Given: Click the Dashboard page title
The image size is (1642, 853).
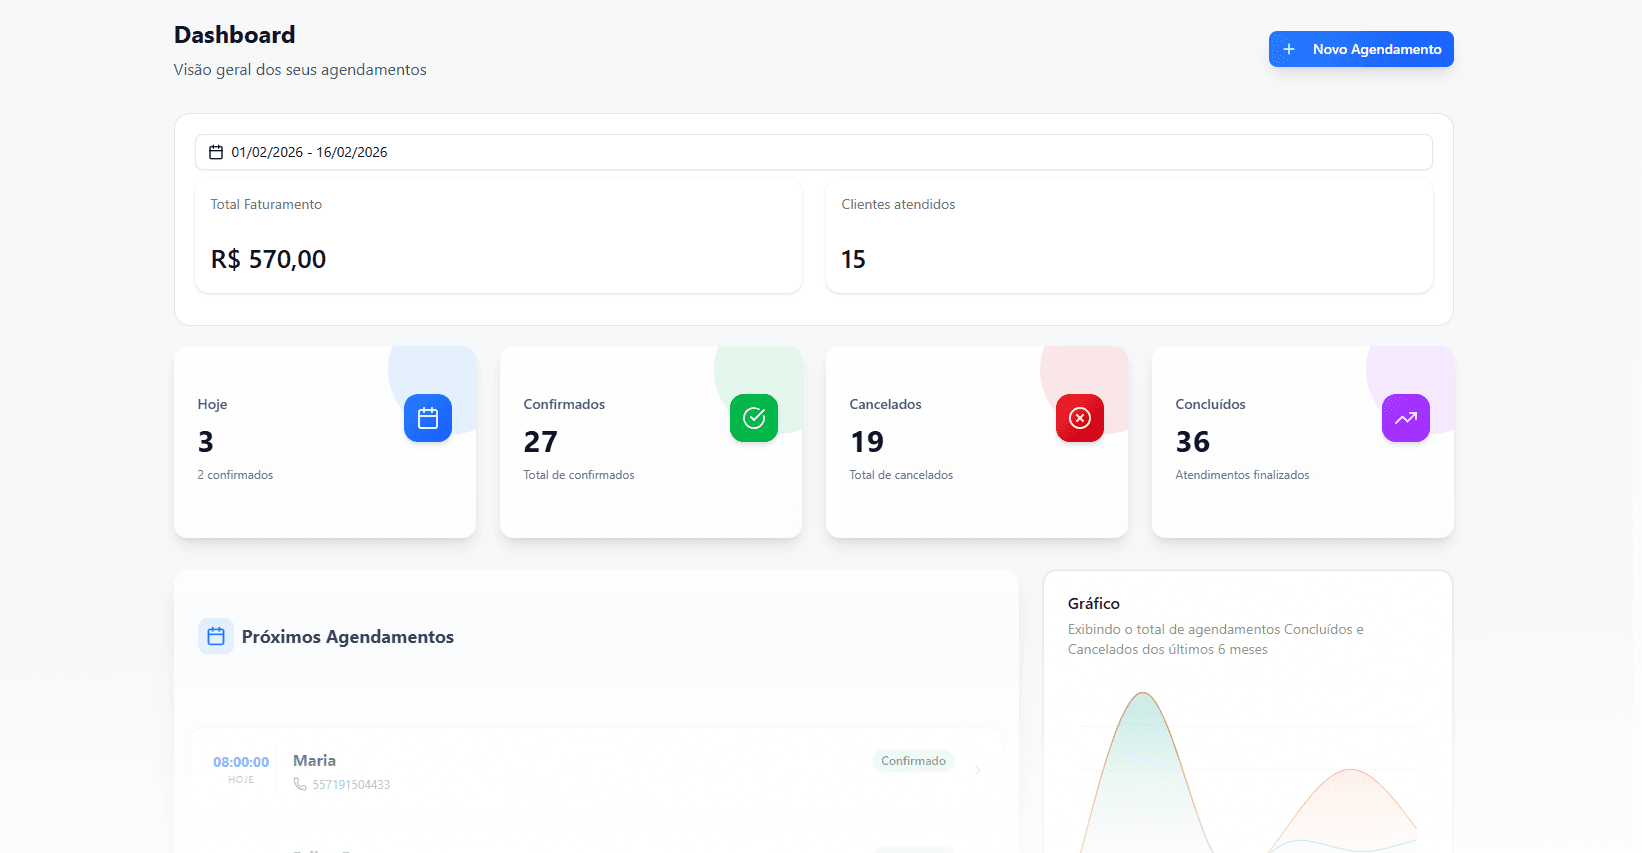Looking at the screenshot, I should [235, 35].
